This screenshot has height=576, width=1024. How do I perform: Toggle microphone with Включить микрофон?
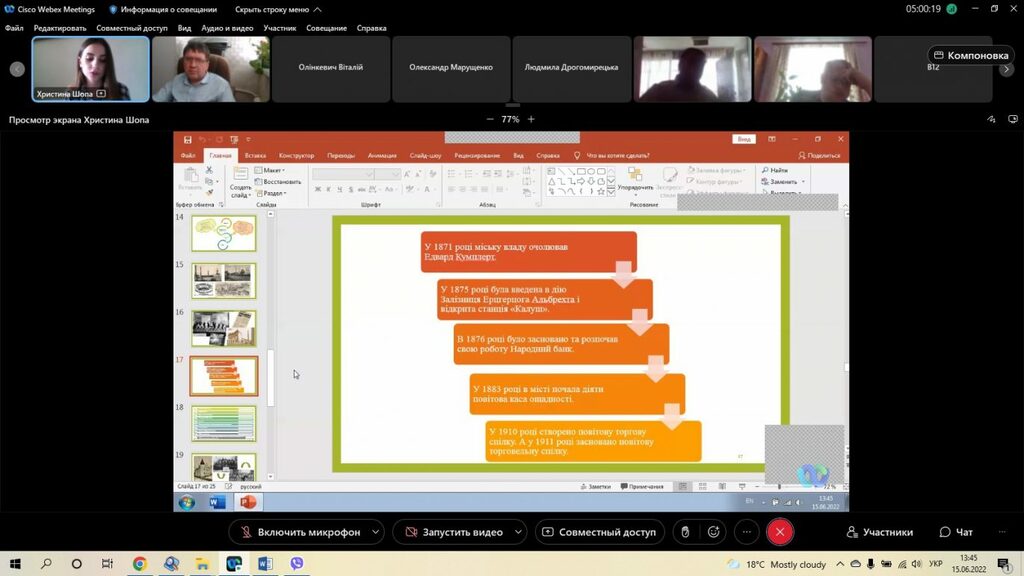[x=298, y=532]
